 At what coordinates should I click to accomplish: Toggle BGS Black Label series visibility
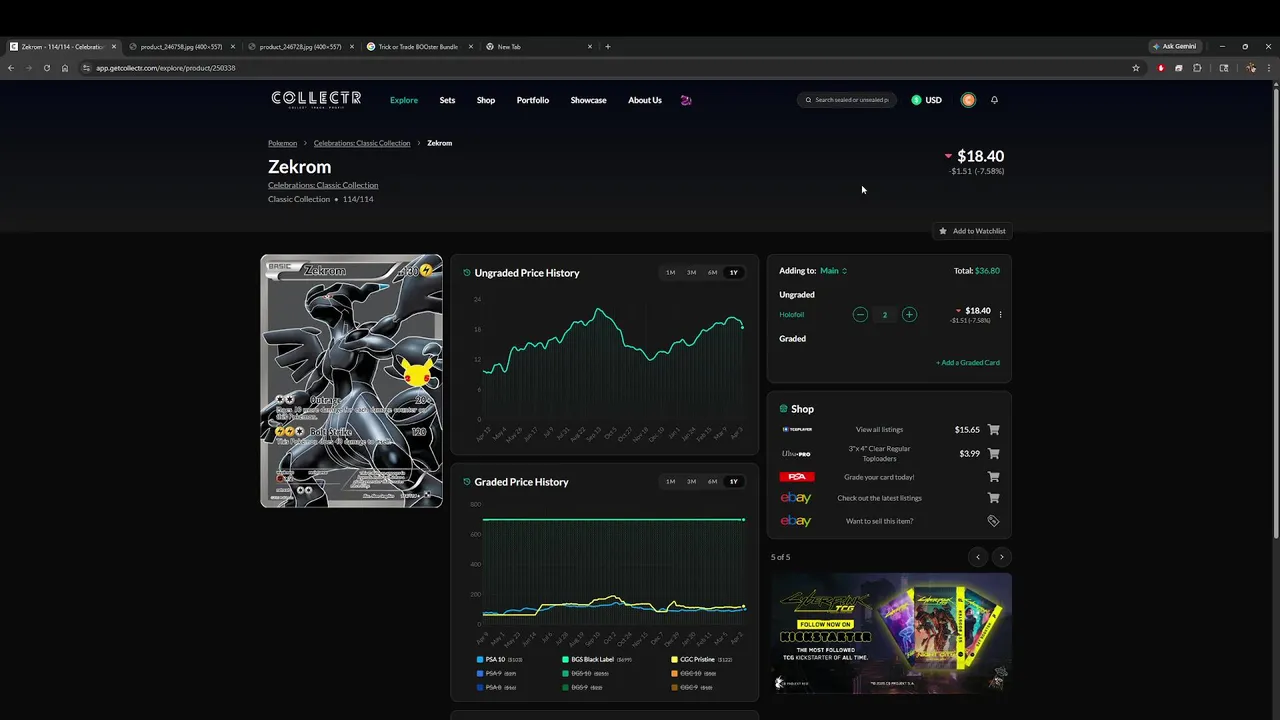click(596, 660)
